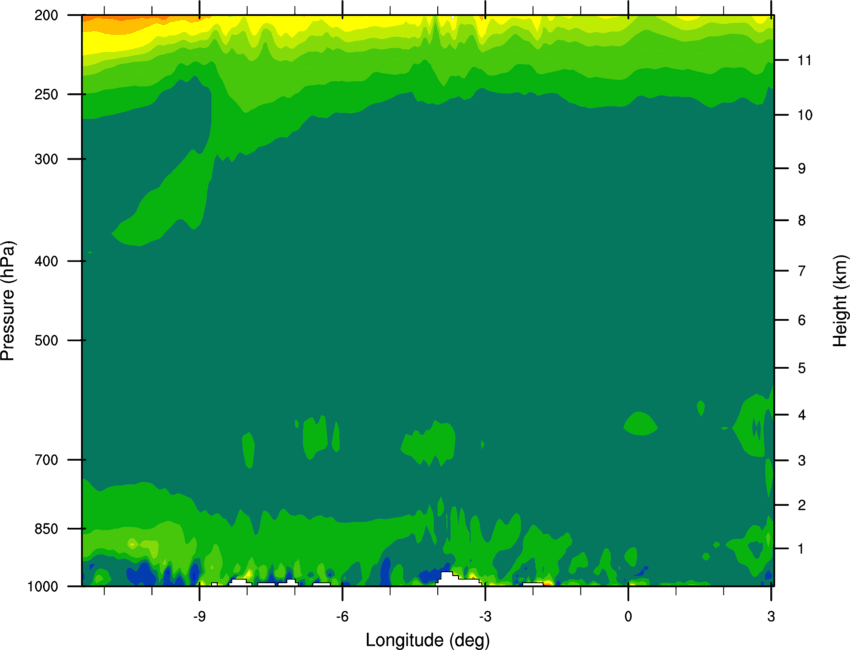Screen dimensions: 850x650
Task: Click the 4 km height label
Action: [802, 415]
